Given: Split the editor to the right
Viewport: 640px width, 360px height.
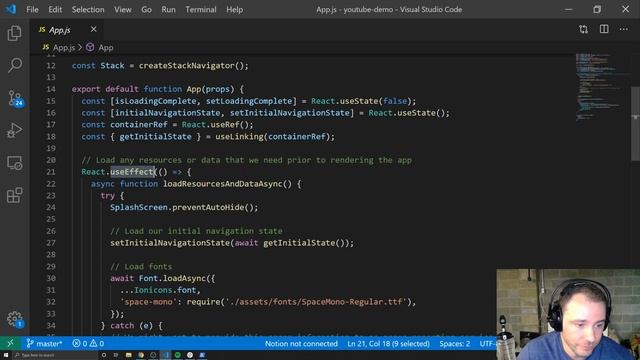Looking at the screenshot, I should pyautogui.click(x=604, y=29).
